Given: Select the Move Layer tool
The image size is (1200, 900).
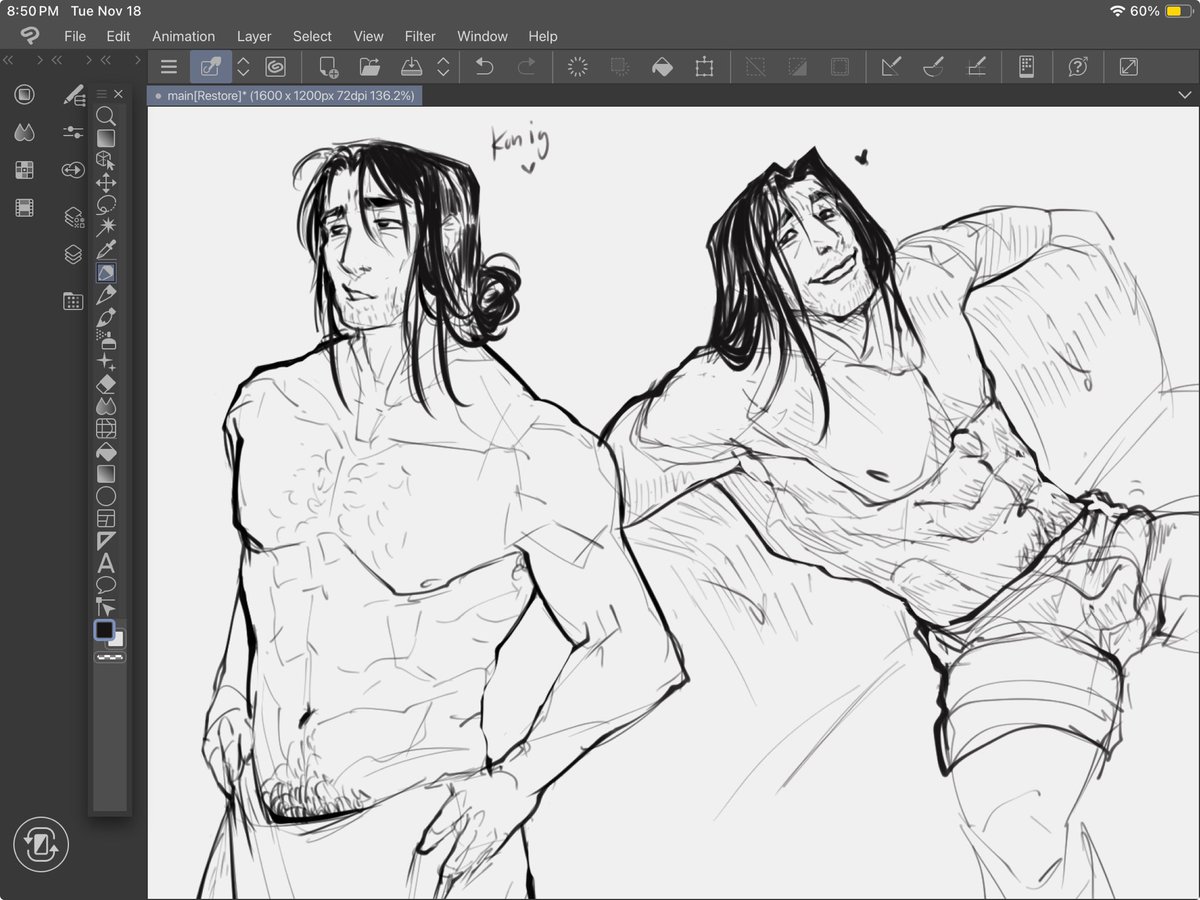Looking at the screenshot, I should pyautogui.click(x=106, y=182).
